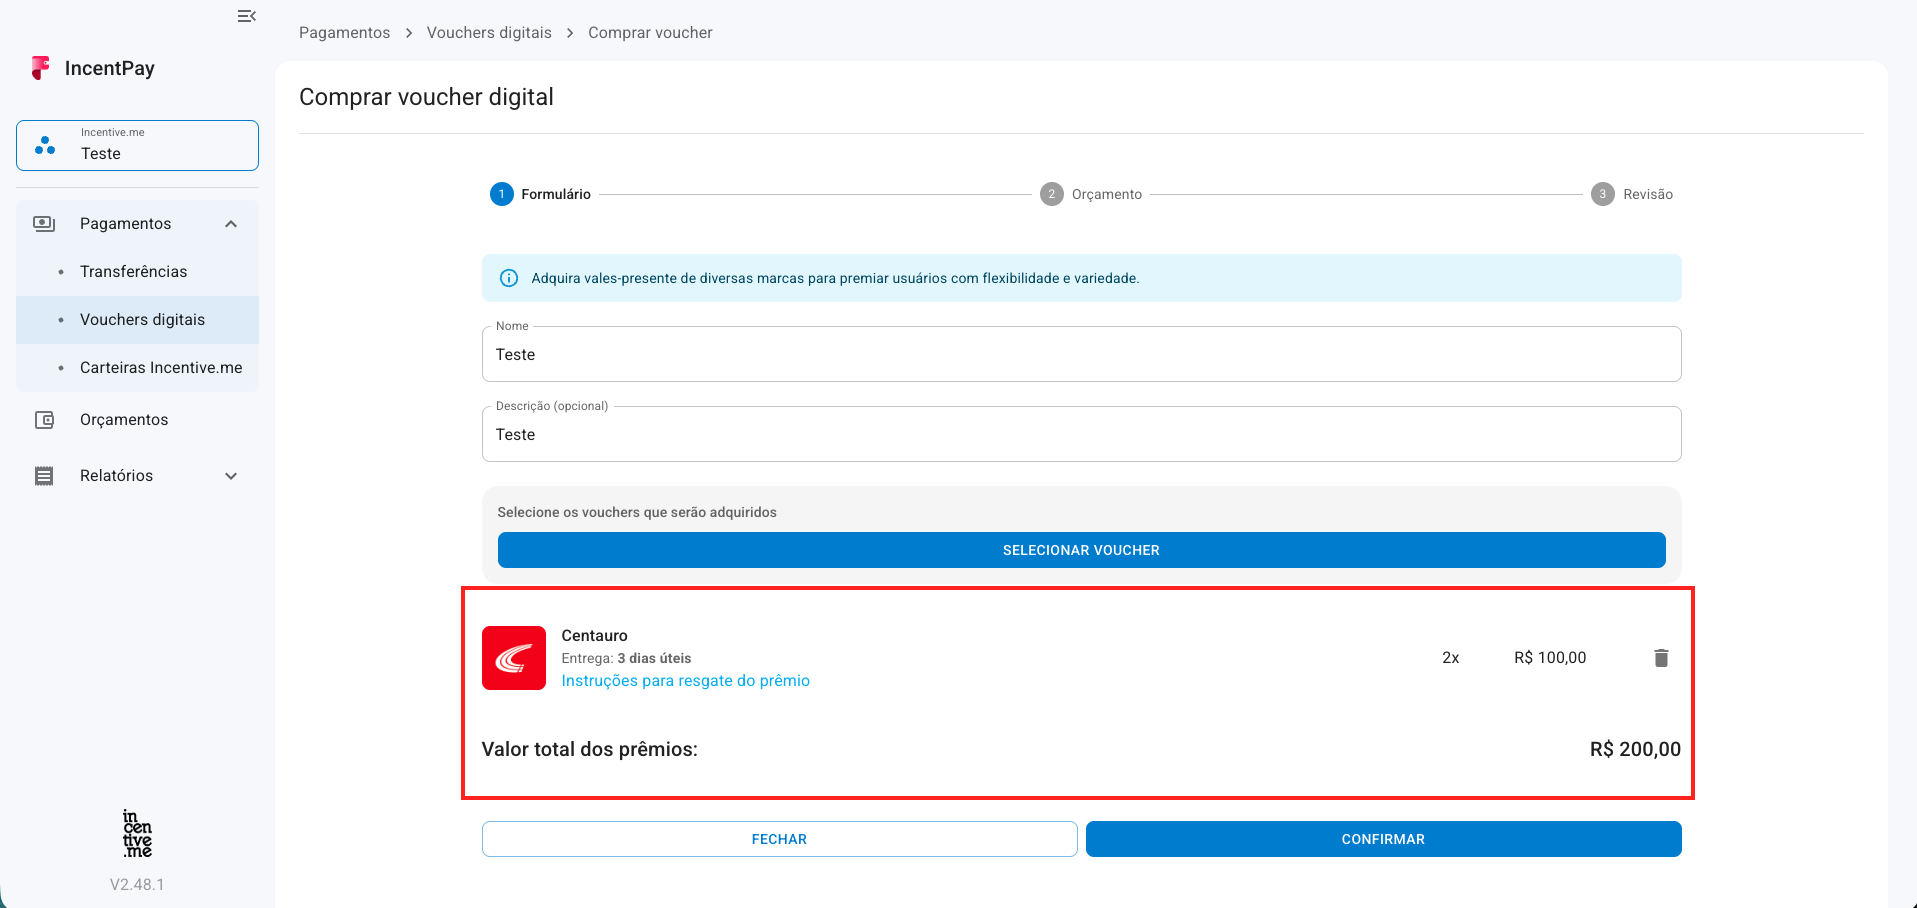Expand the Relatórios menu chevron

click(x=231, y=476)
